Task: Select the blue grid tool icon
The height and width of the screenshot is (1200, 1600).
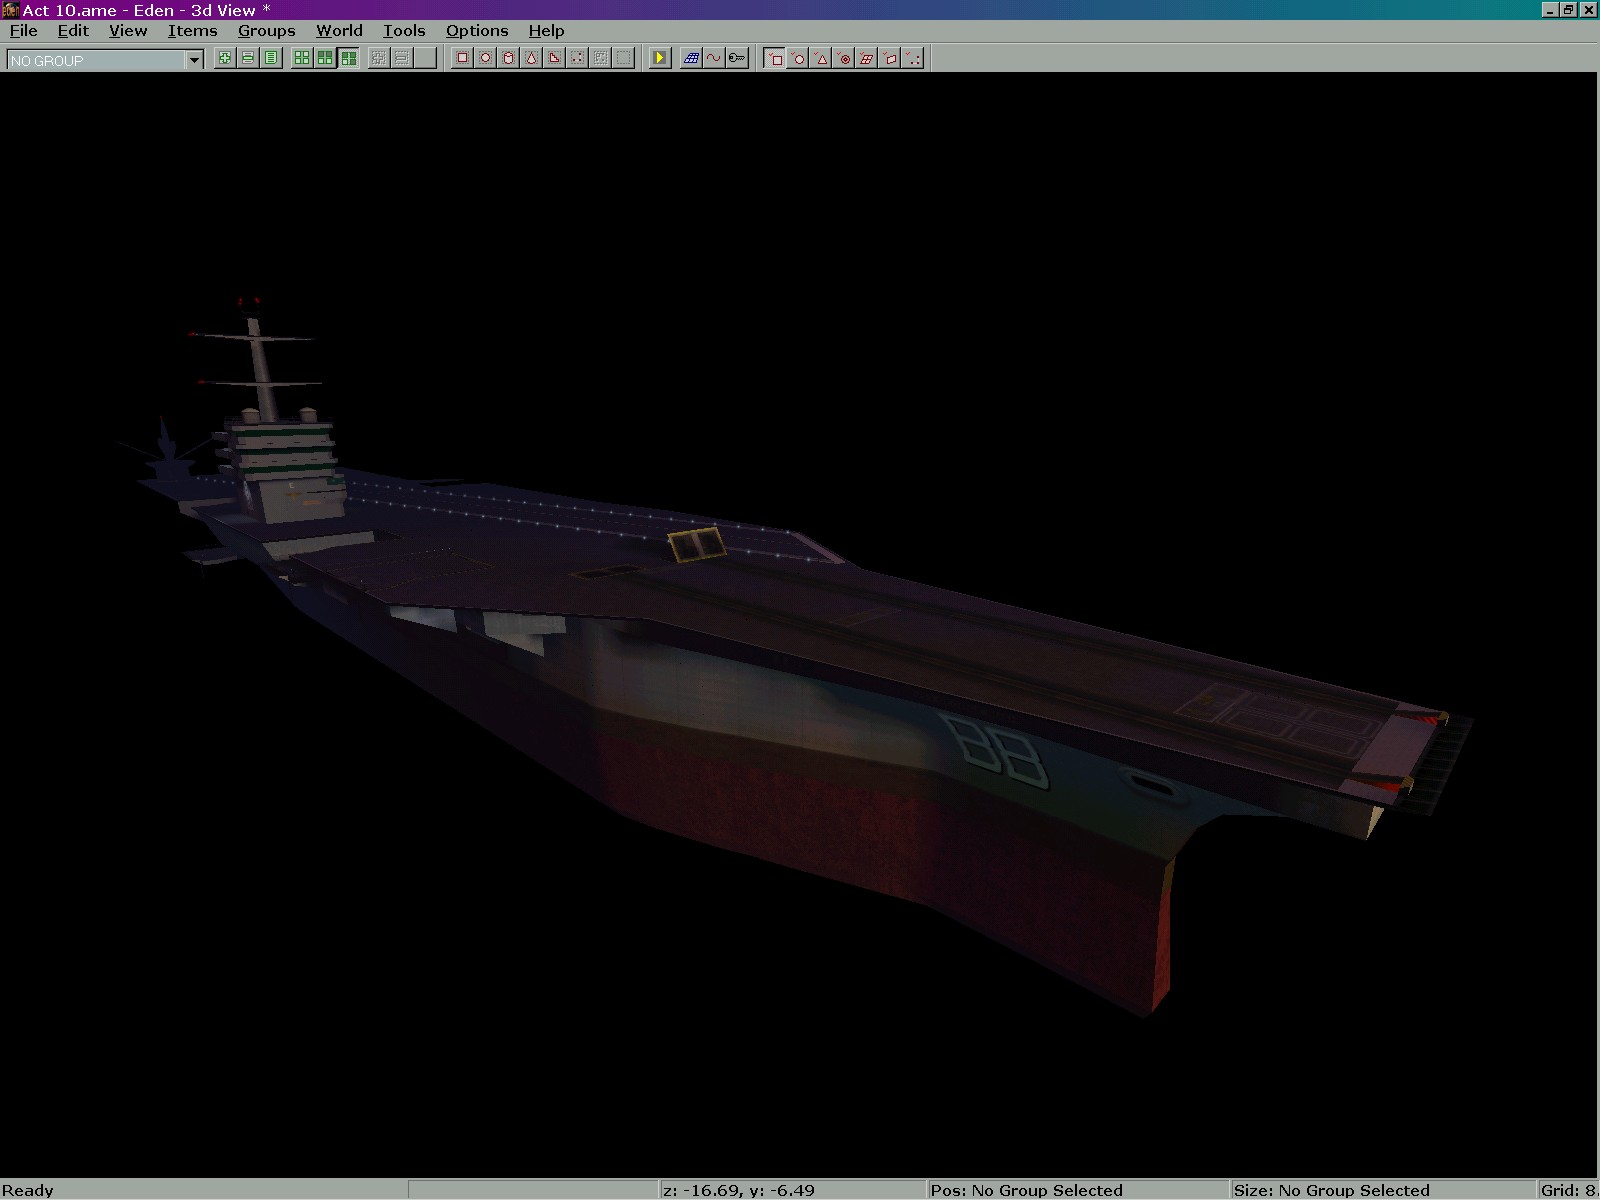Action: pyautogui.click(x=690, y=58)
